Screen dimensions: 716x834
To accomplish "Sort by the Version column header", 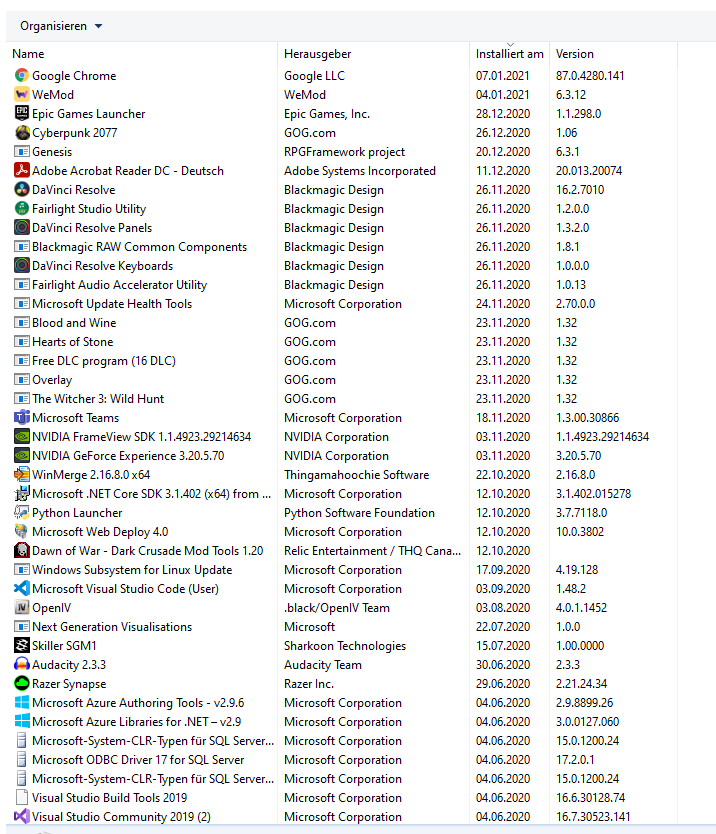I will [x=575, y=54].
